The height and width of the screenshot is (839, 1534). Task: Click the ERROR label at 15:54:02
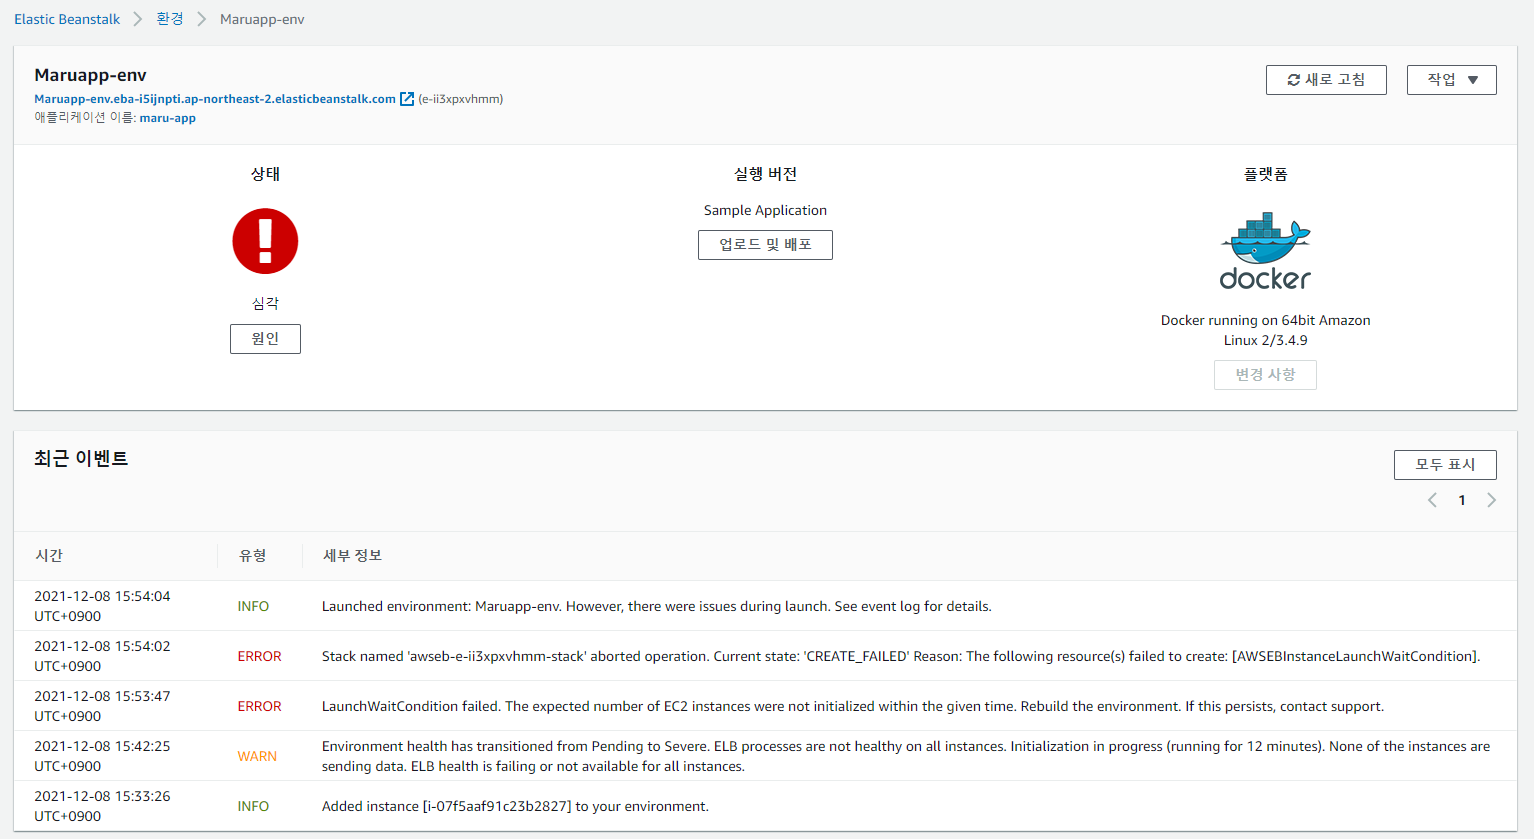[x=259, y=656]
